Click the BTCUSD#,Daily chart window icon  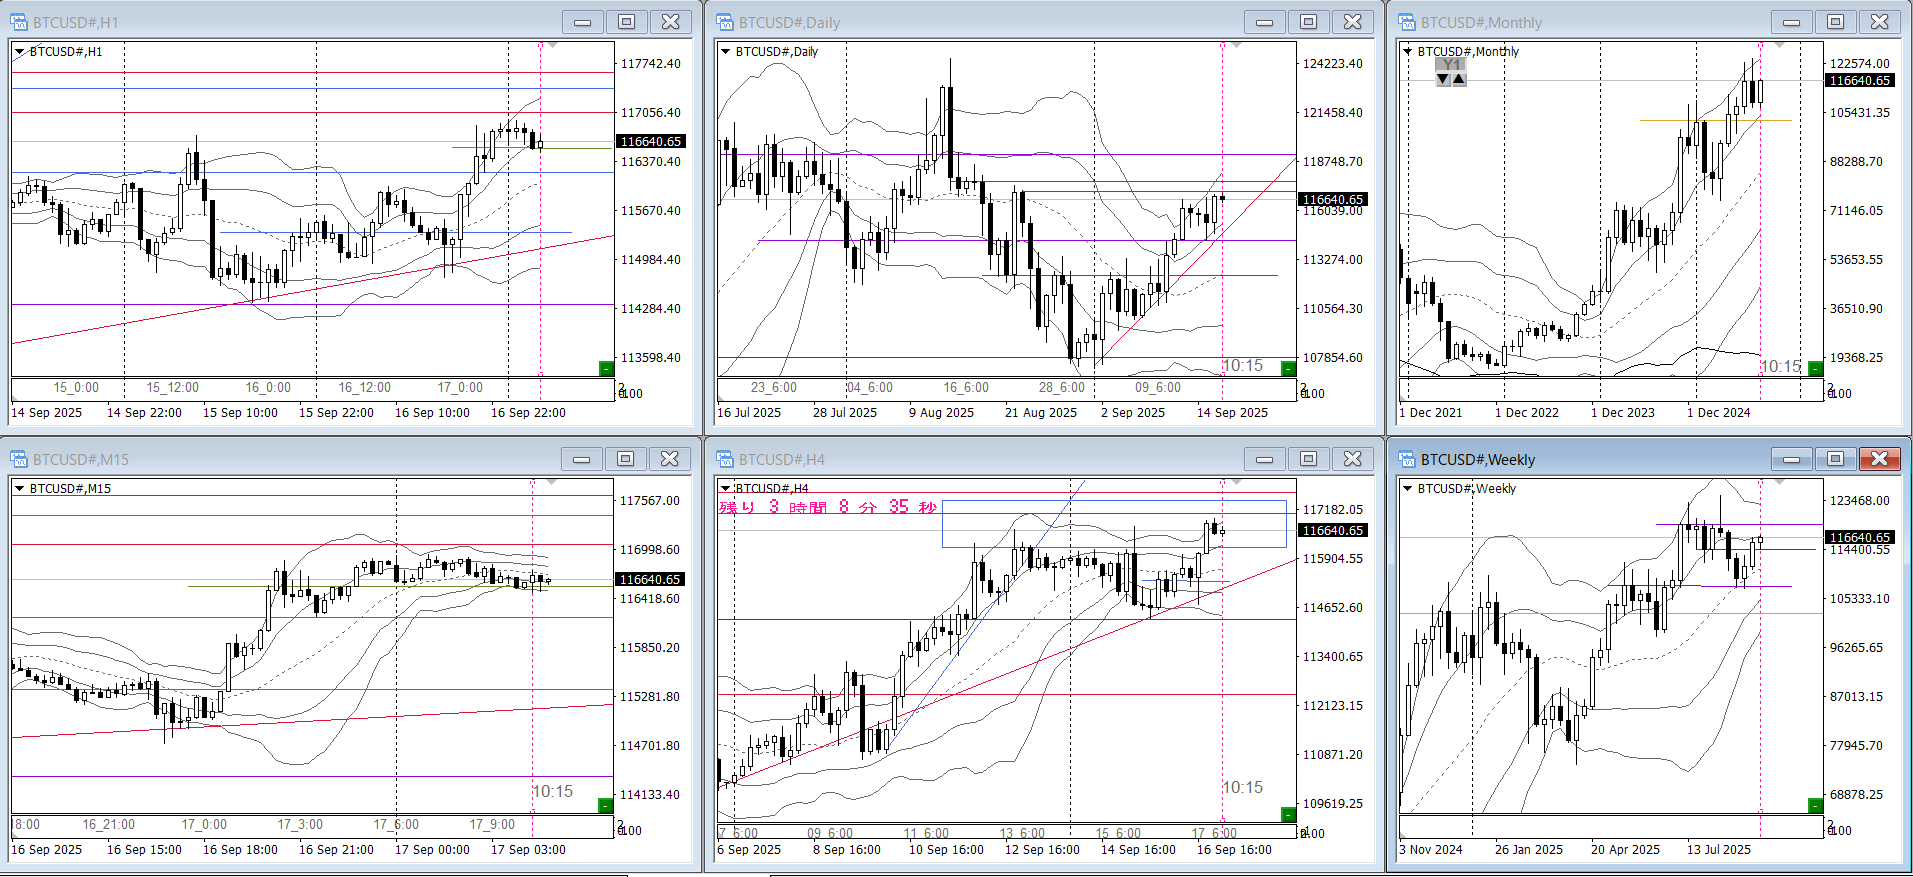(725, 22)
